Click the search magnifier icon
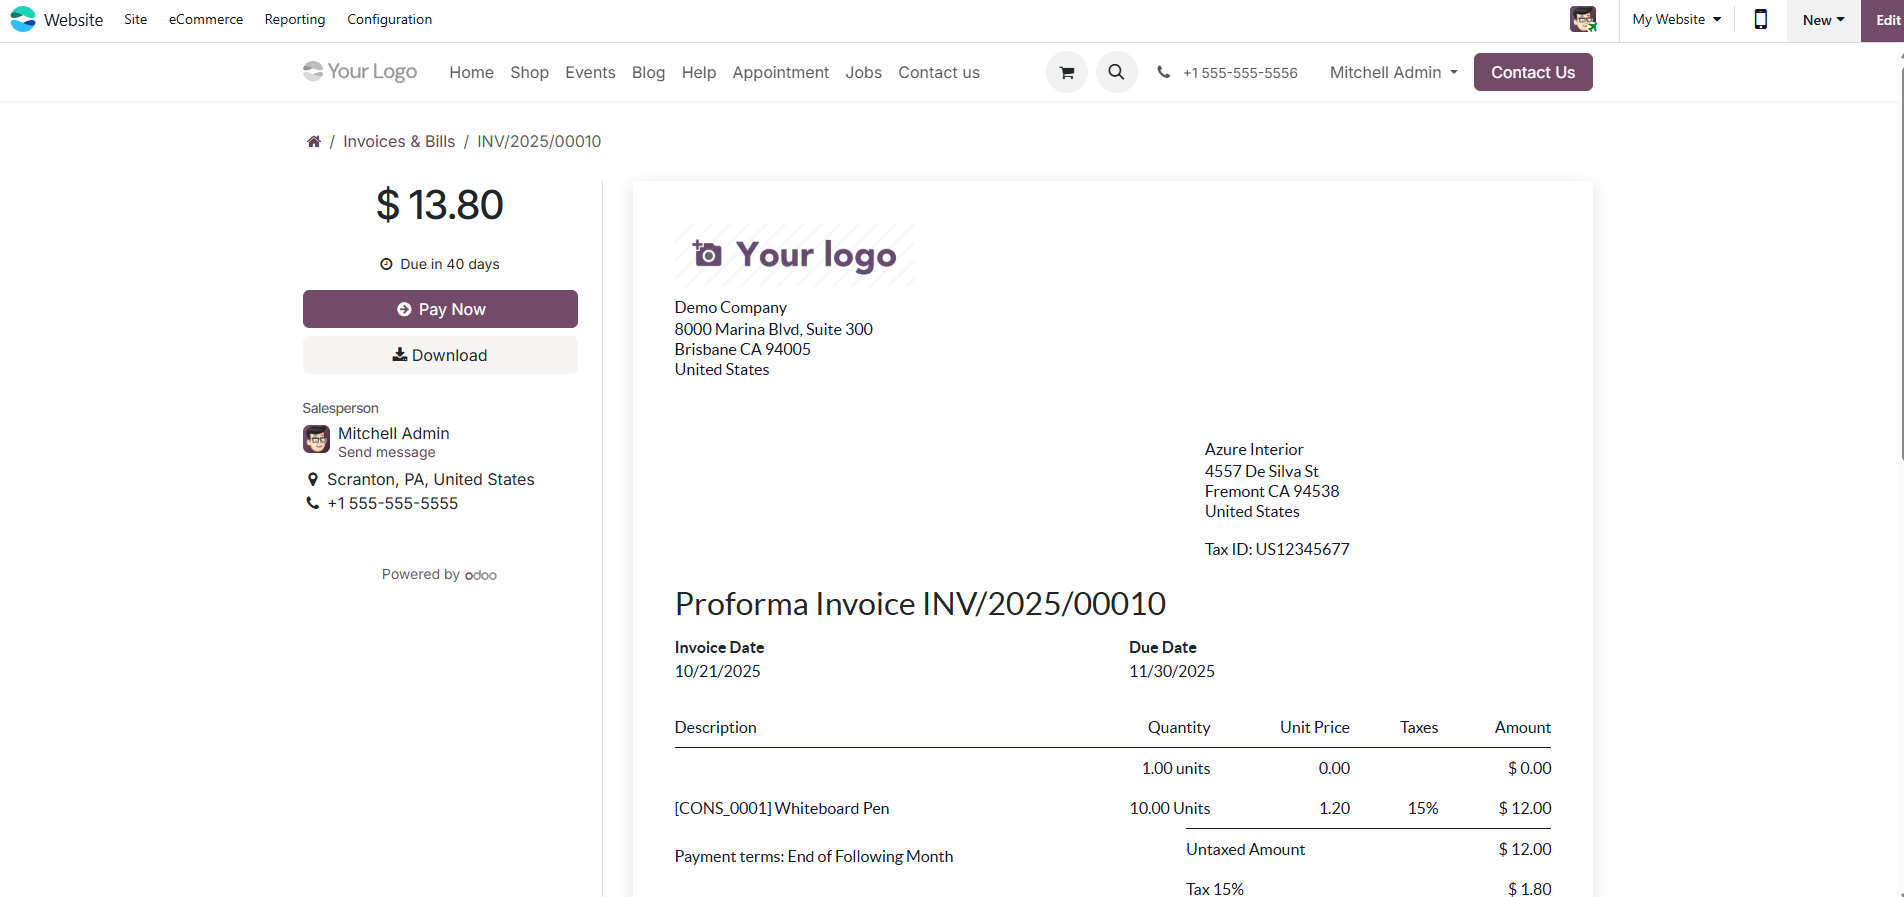This screenshot has width=1904, height=897. [x=1117, y=72]
